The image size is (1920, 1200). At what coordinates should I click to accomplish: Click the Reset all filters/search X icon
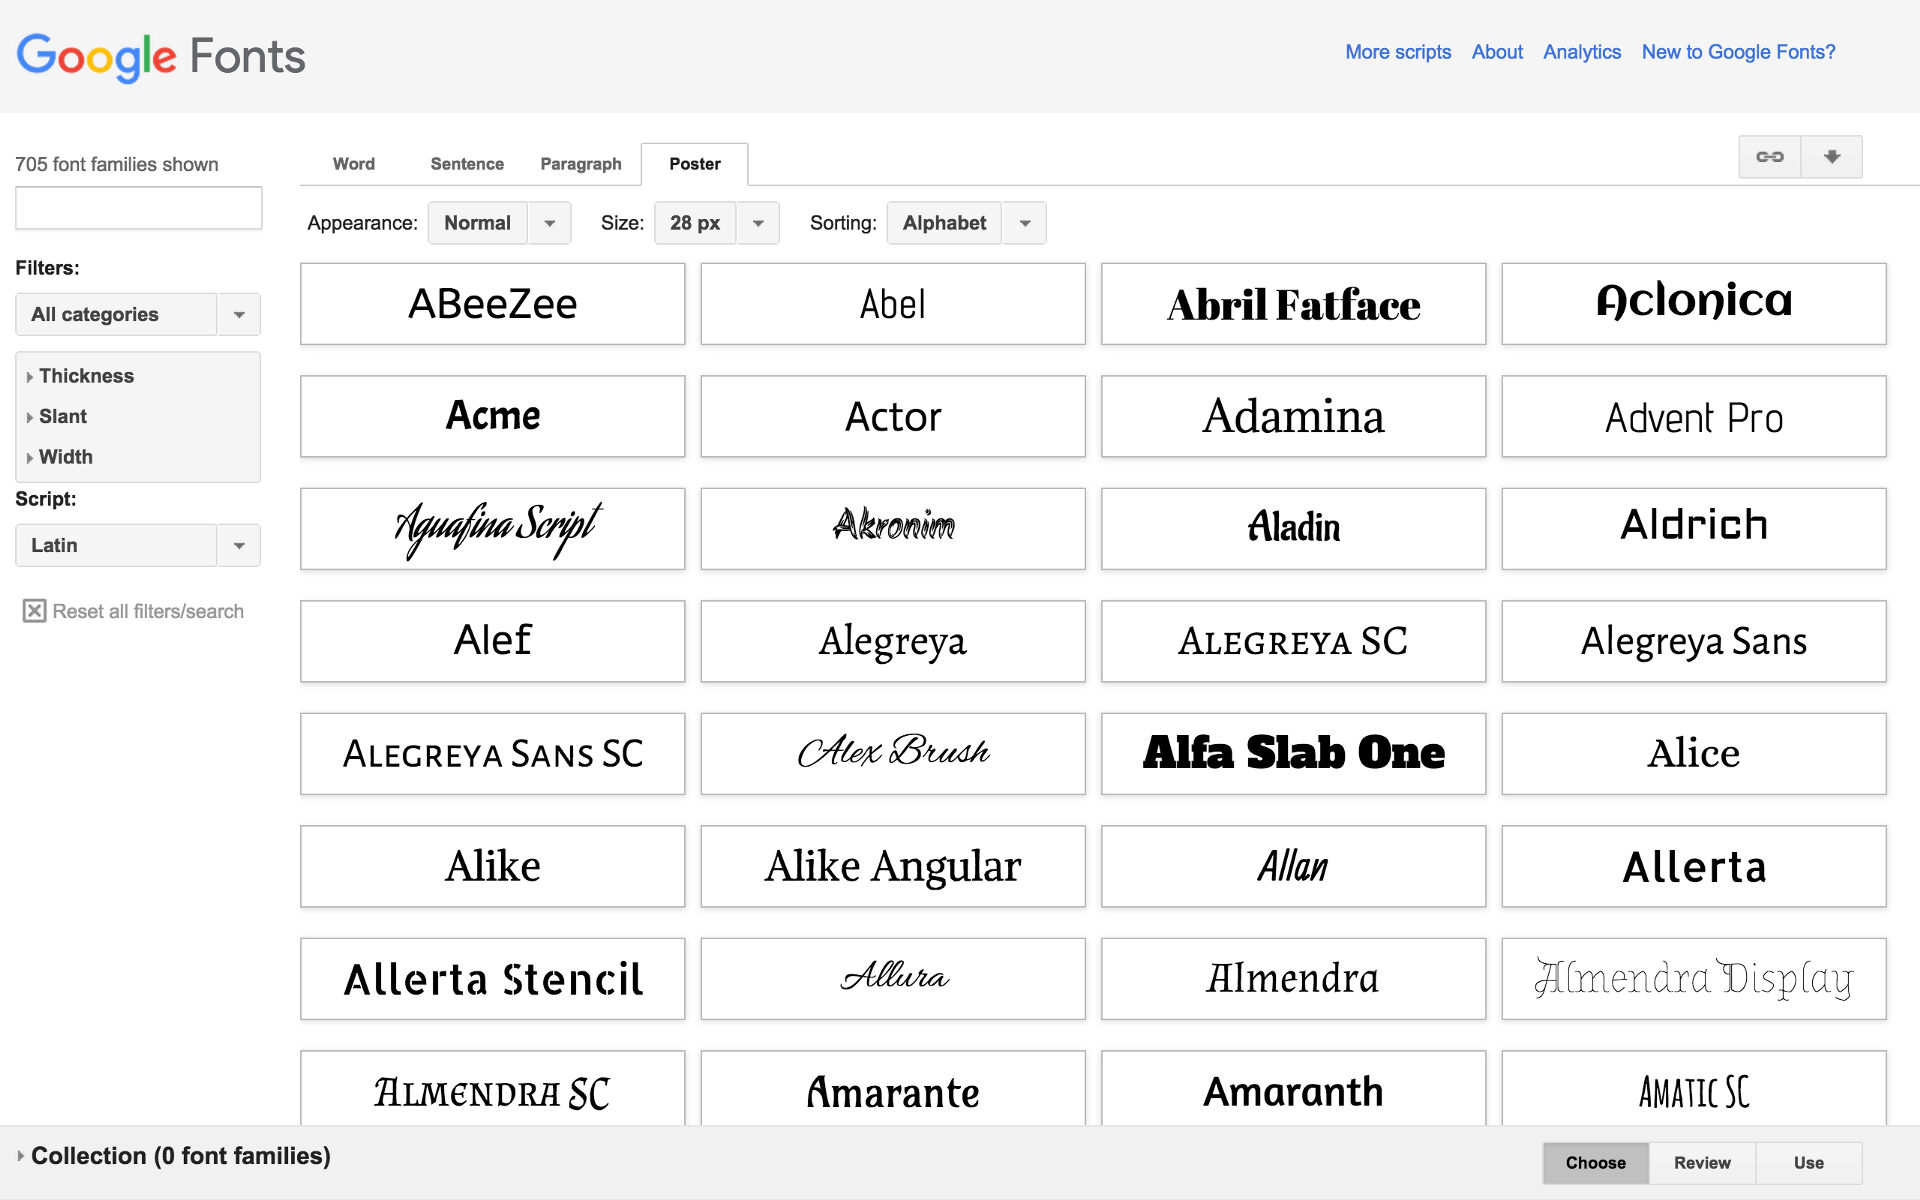(x=35, y=610)
